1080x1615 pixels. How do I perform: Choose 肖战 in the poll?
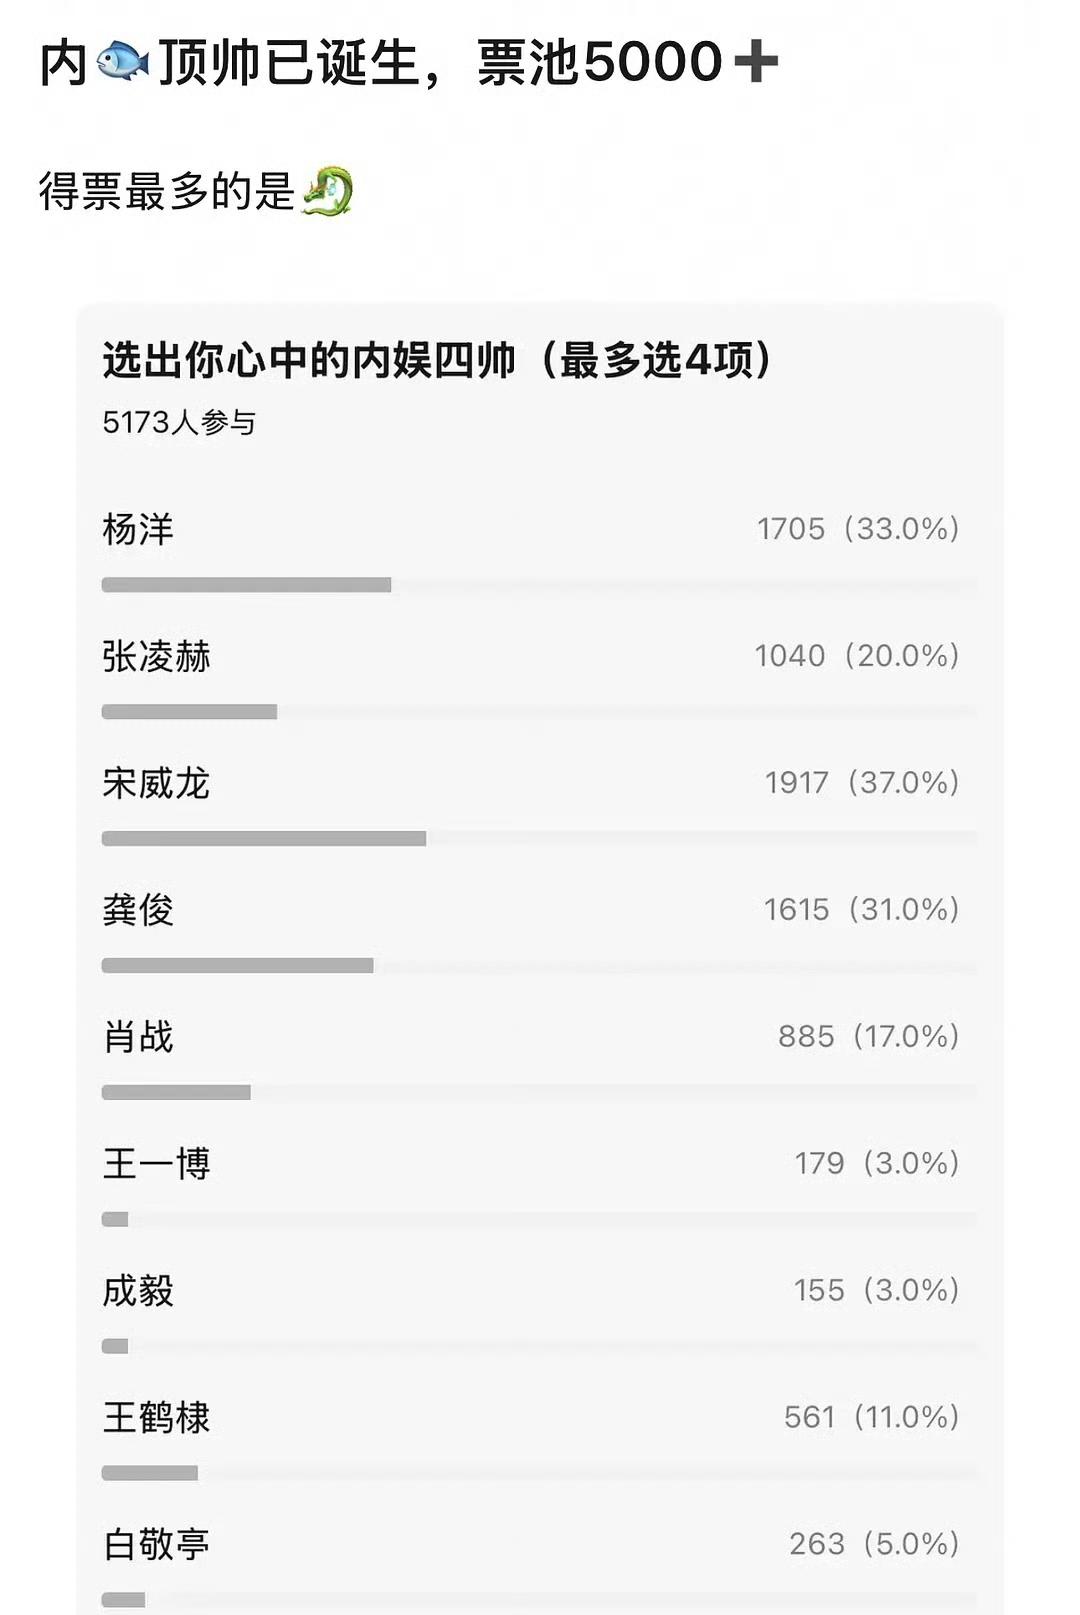coord(540,1060)
